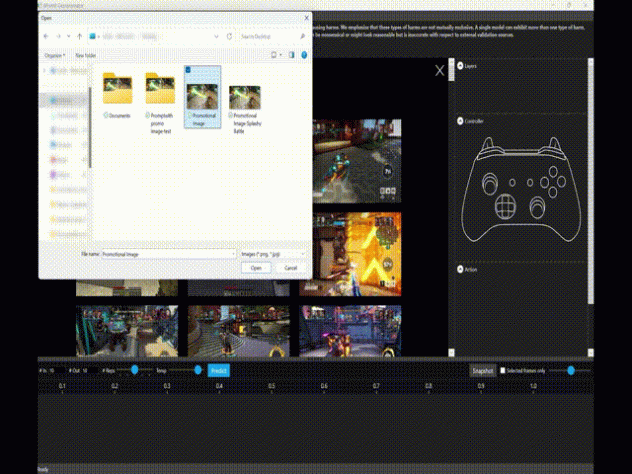Enable Selected frames only checkbox
The width and height of the screenshot is (632, 474).
point(503,370)
